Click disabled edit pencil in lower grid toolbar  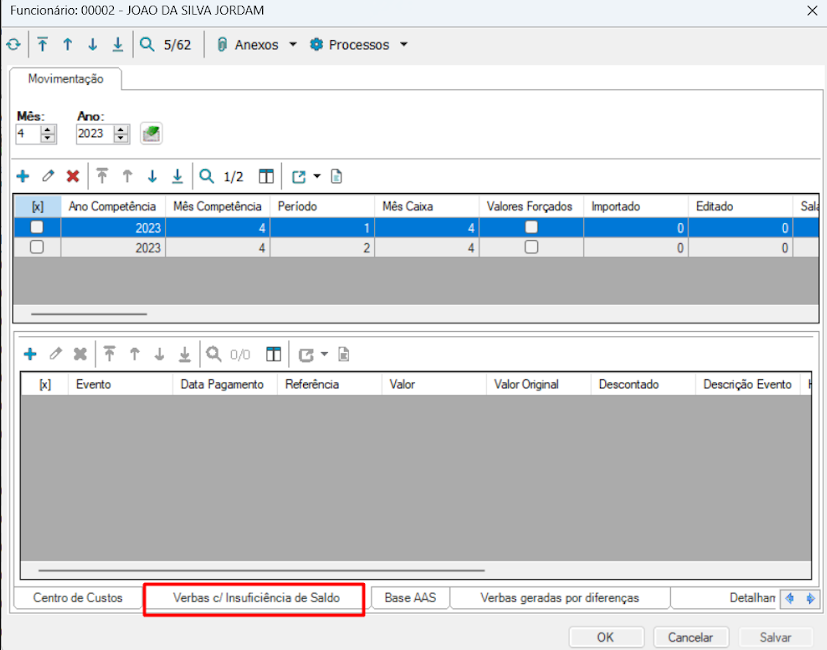[x=55, y=354]
